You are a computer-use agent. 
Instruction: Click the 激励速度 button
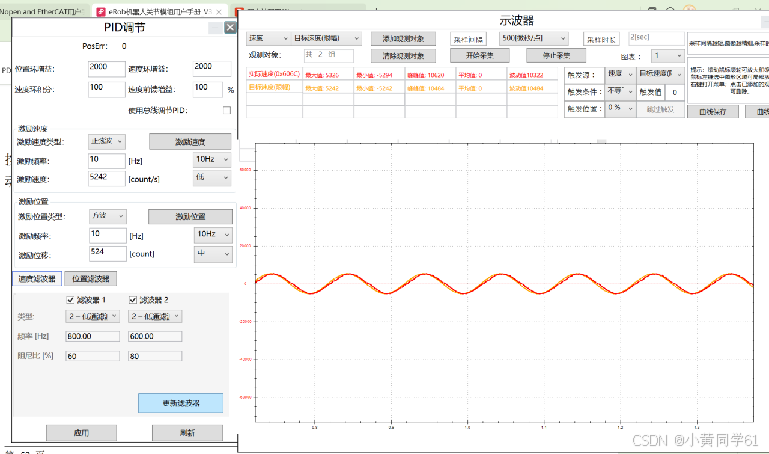pyautogui.click(x=190, y=142)
